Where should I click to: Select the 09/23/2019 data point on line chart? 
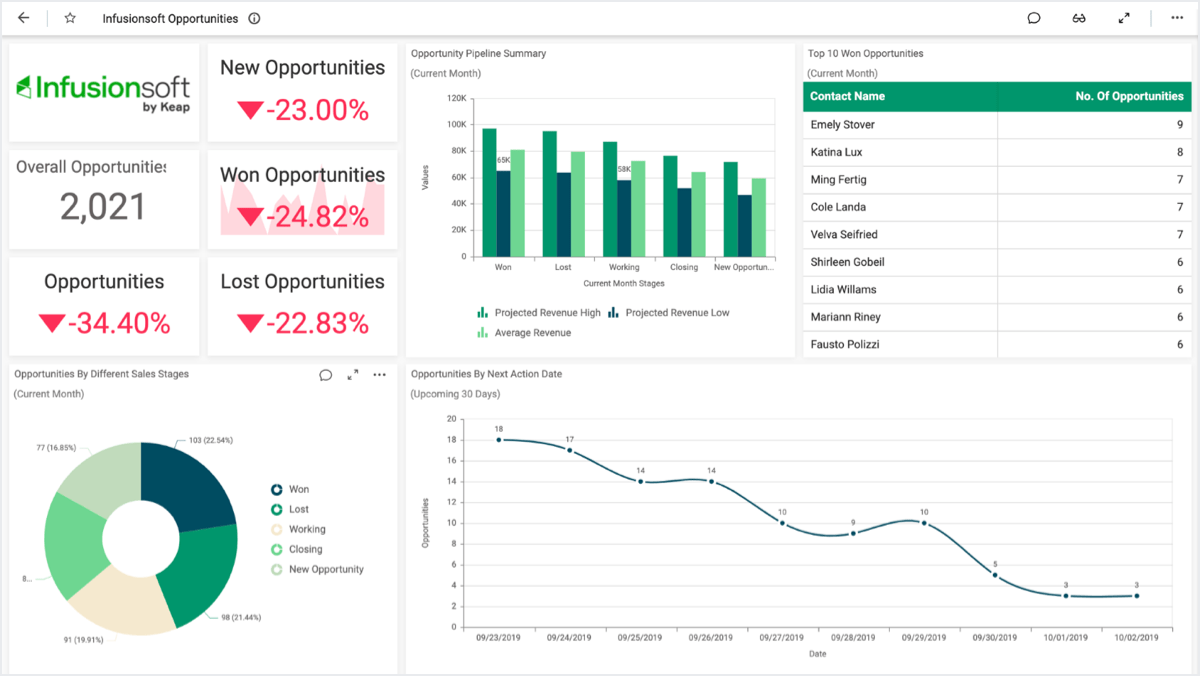[x=499, y=438]
